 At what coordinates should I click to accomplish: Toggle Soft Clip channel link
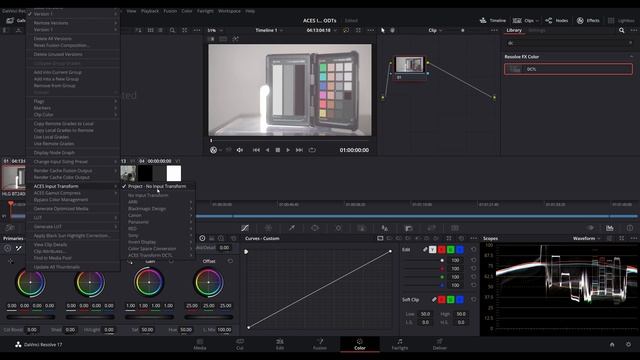pos(433,300)
